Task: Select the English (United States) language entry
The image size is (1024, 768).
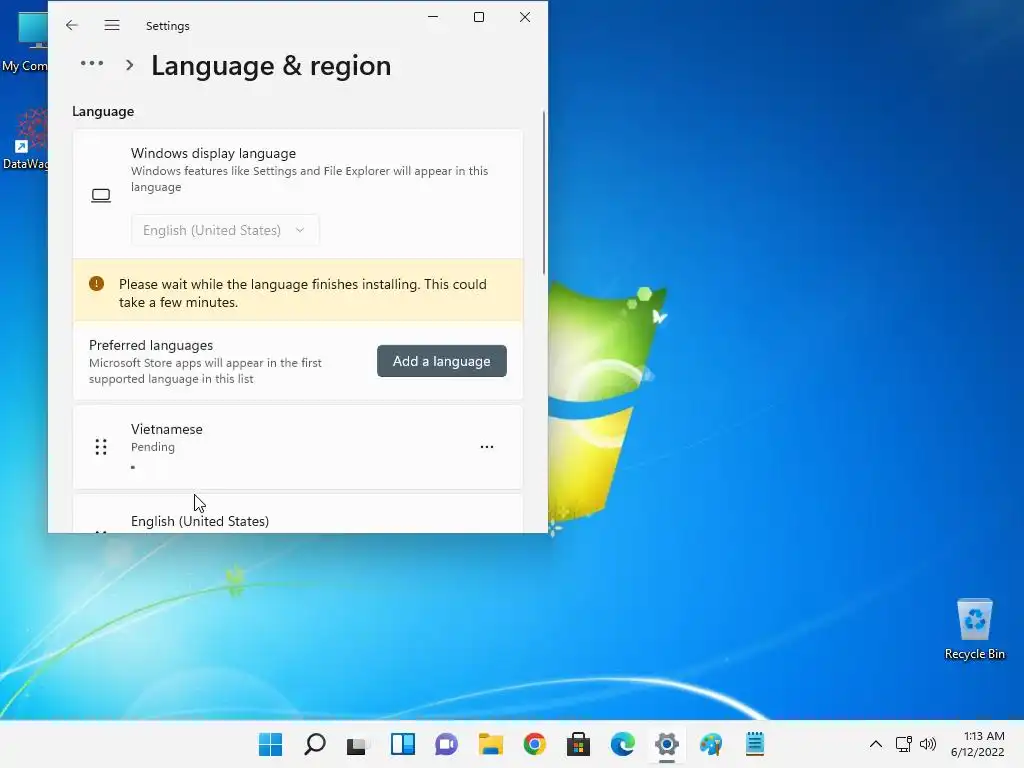Action: tap(298, 515)
